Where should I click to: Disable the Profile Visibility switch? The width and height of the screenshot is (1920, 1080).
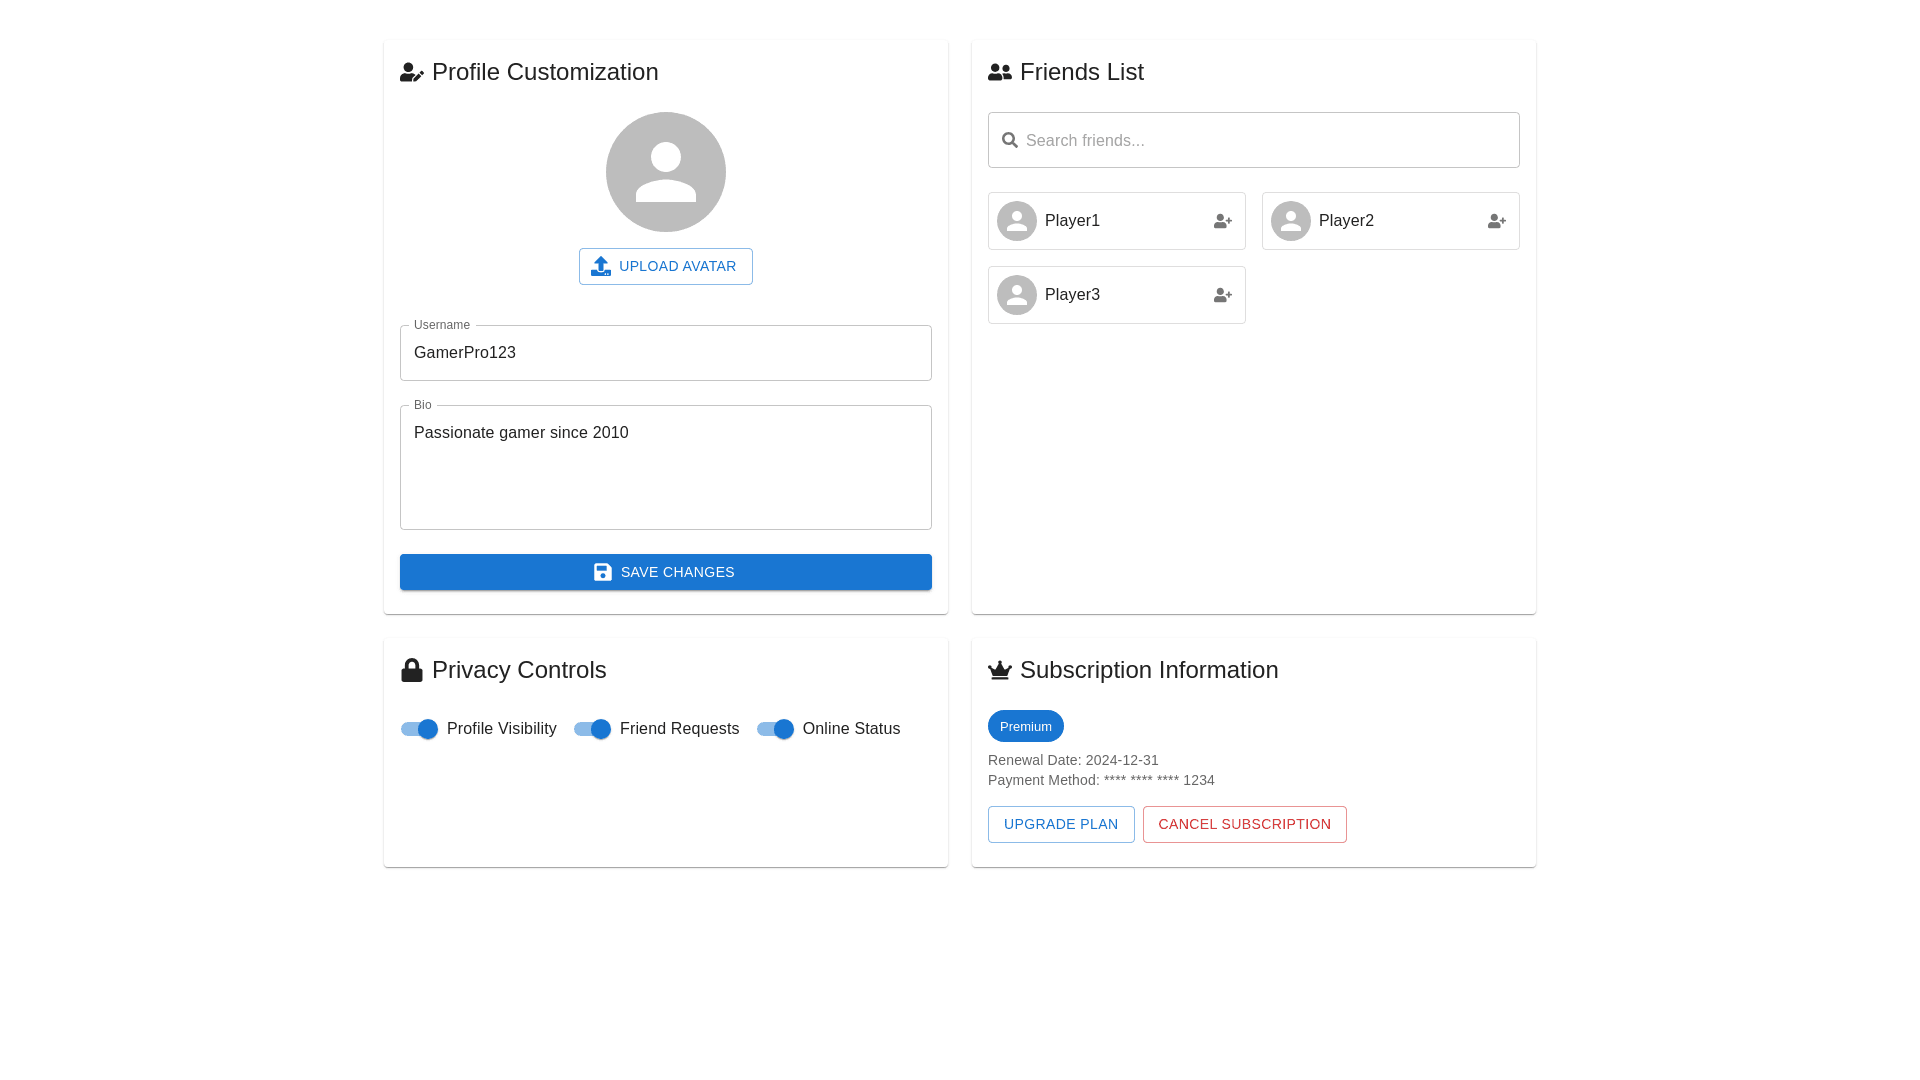419,729
